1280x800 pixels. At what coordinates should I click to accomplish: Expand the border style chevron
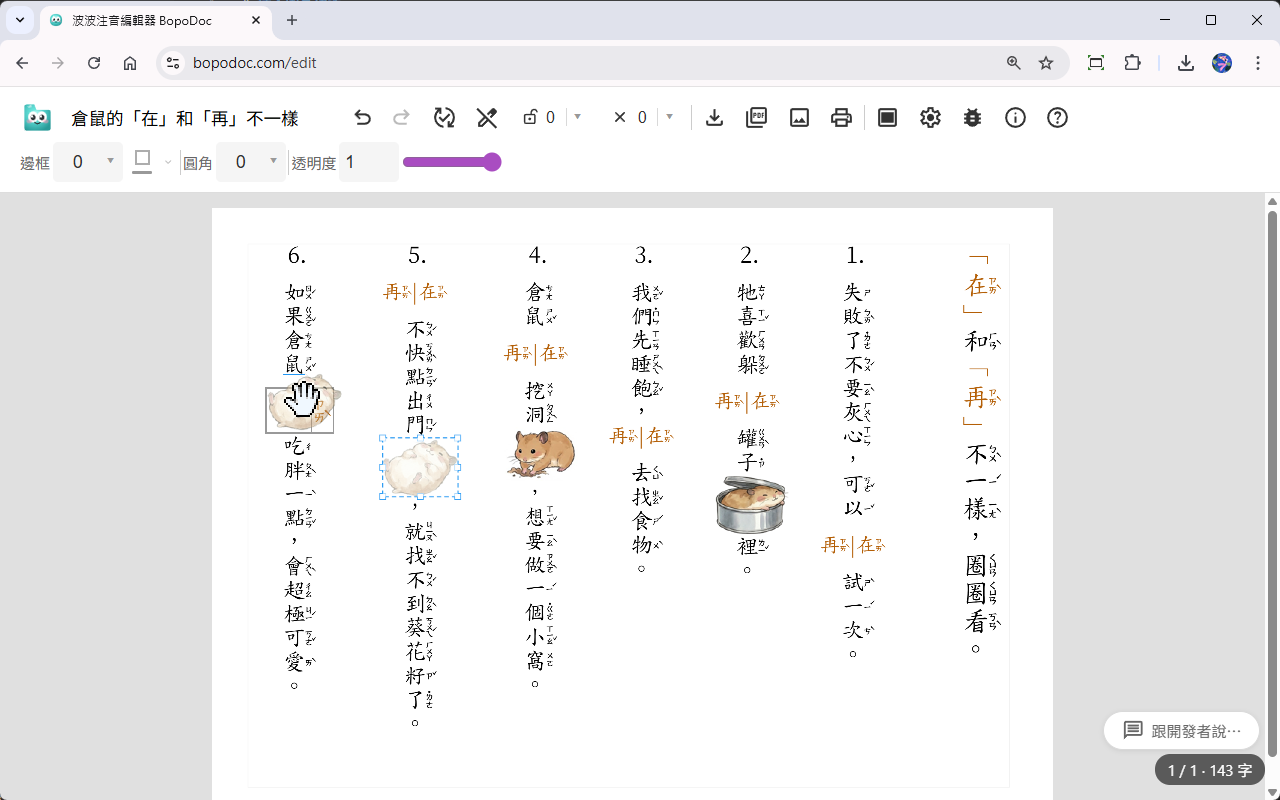pos(167,161)
